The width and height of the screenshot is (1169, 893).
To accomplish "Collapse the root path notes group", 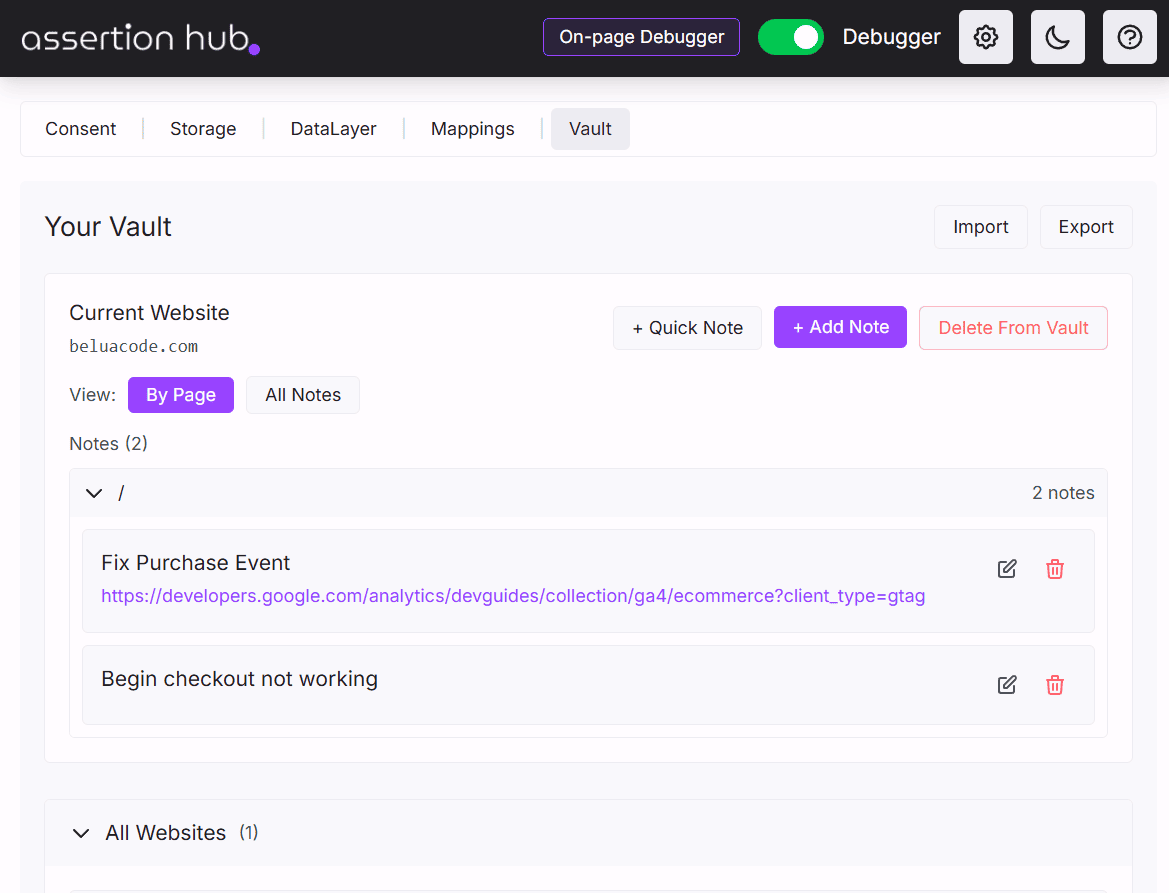I will (x=94, y=493).
